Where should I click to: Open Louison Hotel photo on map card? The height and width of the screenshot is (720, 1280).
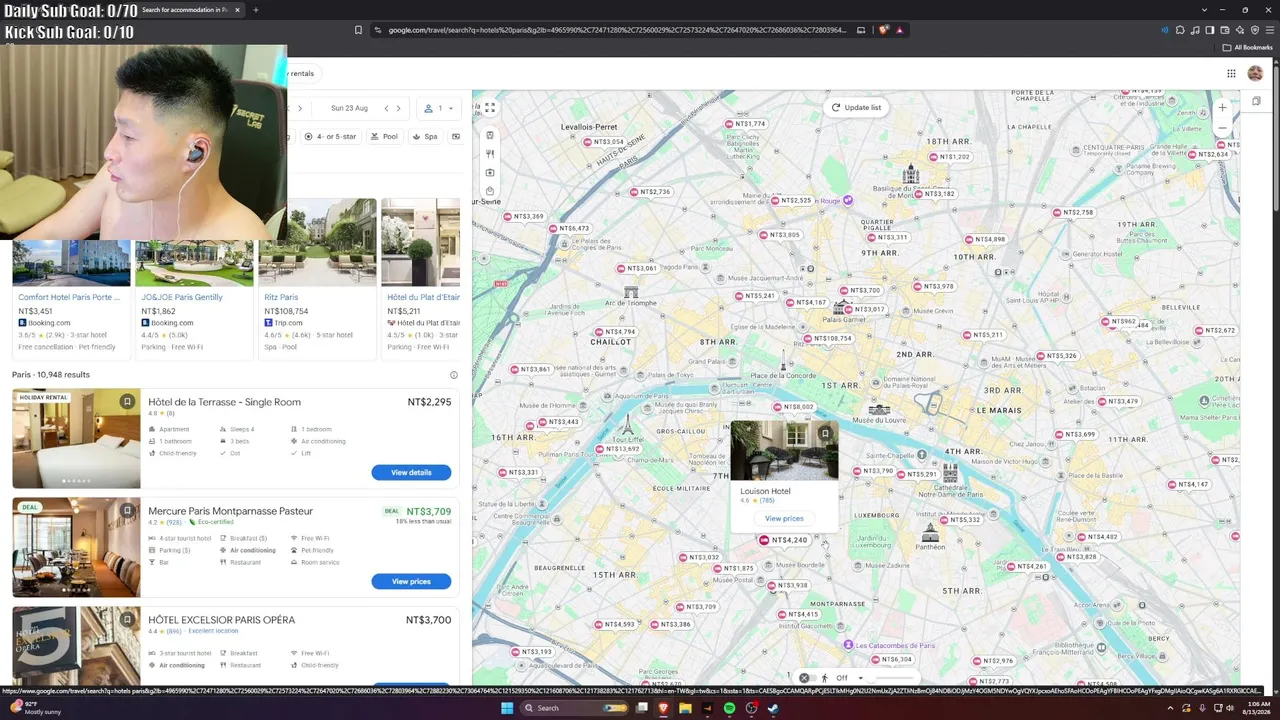point(784,451)
